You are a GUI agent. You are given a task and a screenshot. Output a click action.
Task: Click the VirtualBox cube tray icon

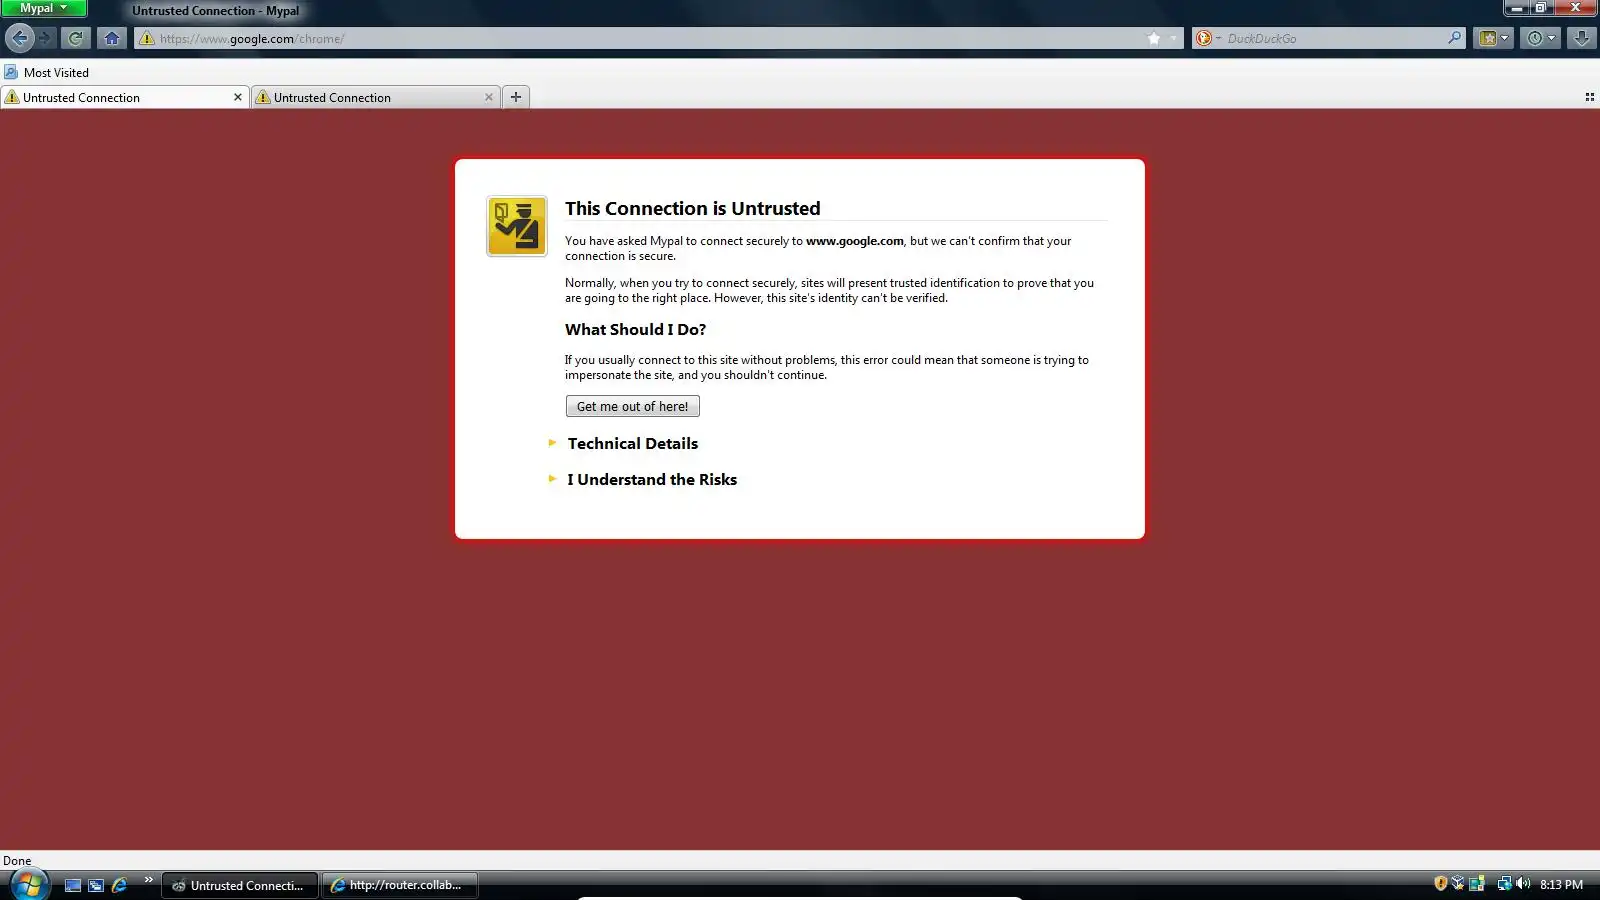click(x=1458, y=883)
